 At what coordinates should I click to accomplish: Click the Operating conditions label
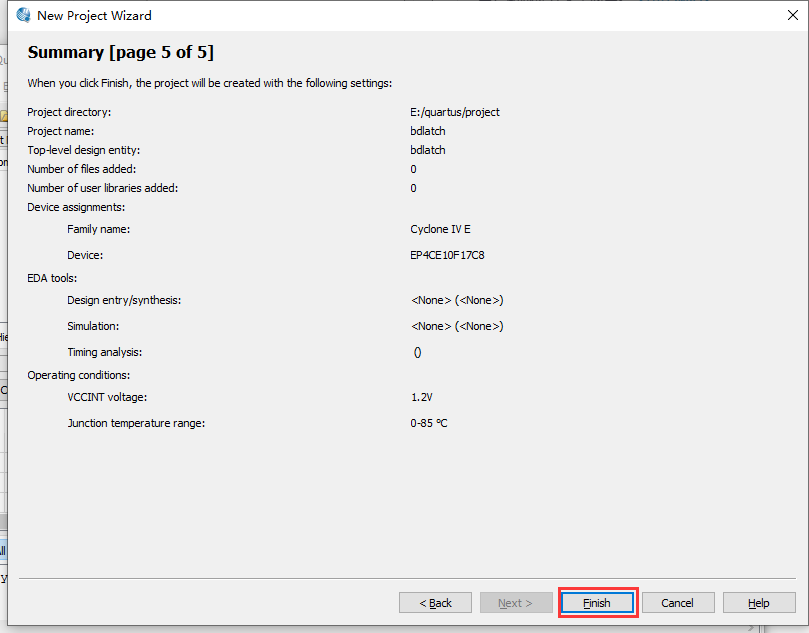click(x=78, y=375)
